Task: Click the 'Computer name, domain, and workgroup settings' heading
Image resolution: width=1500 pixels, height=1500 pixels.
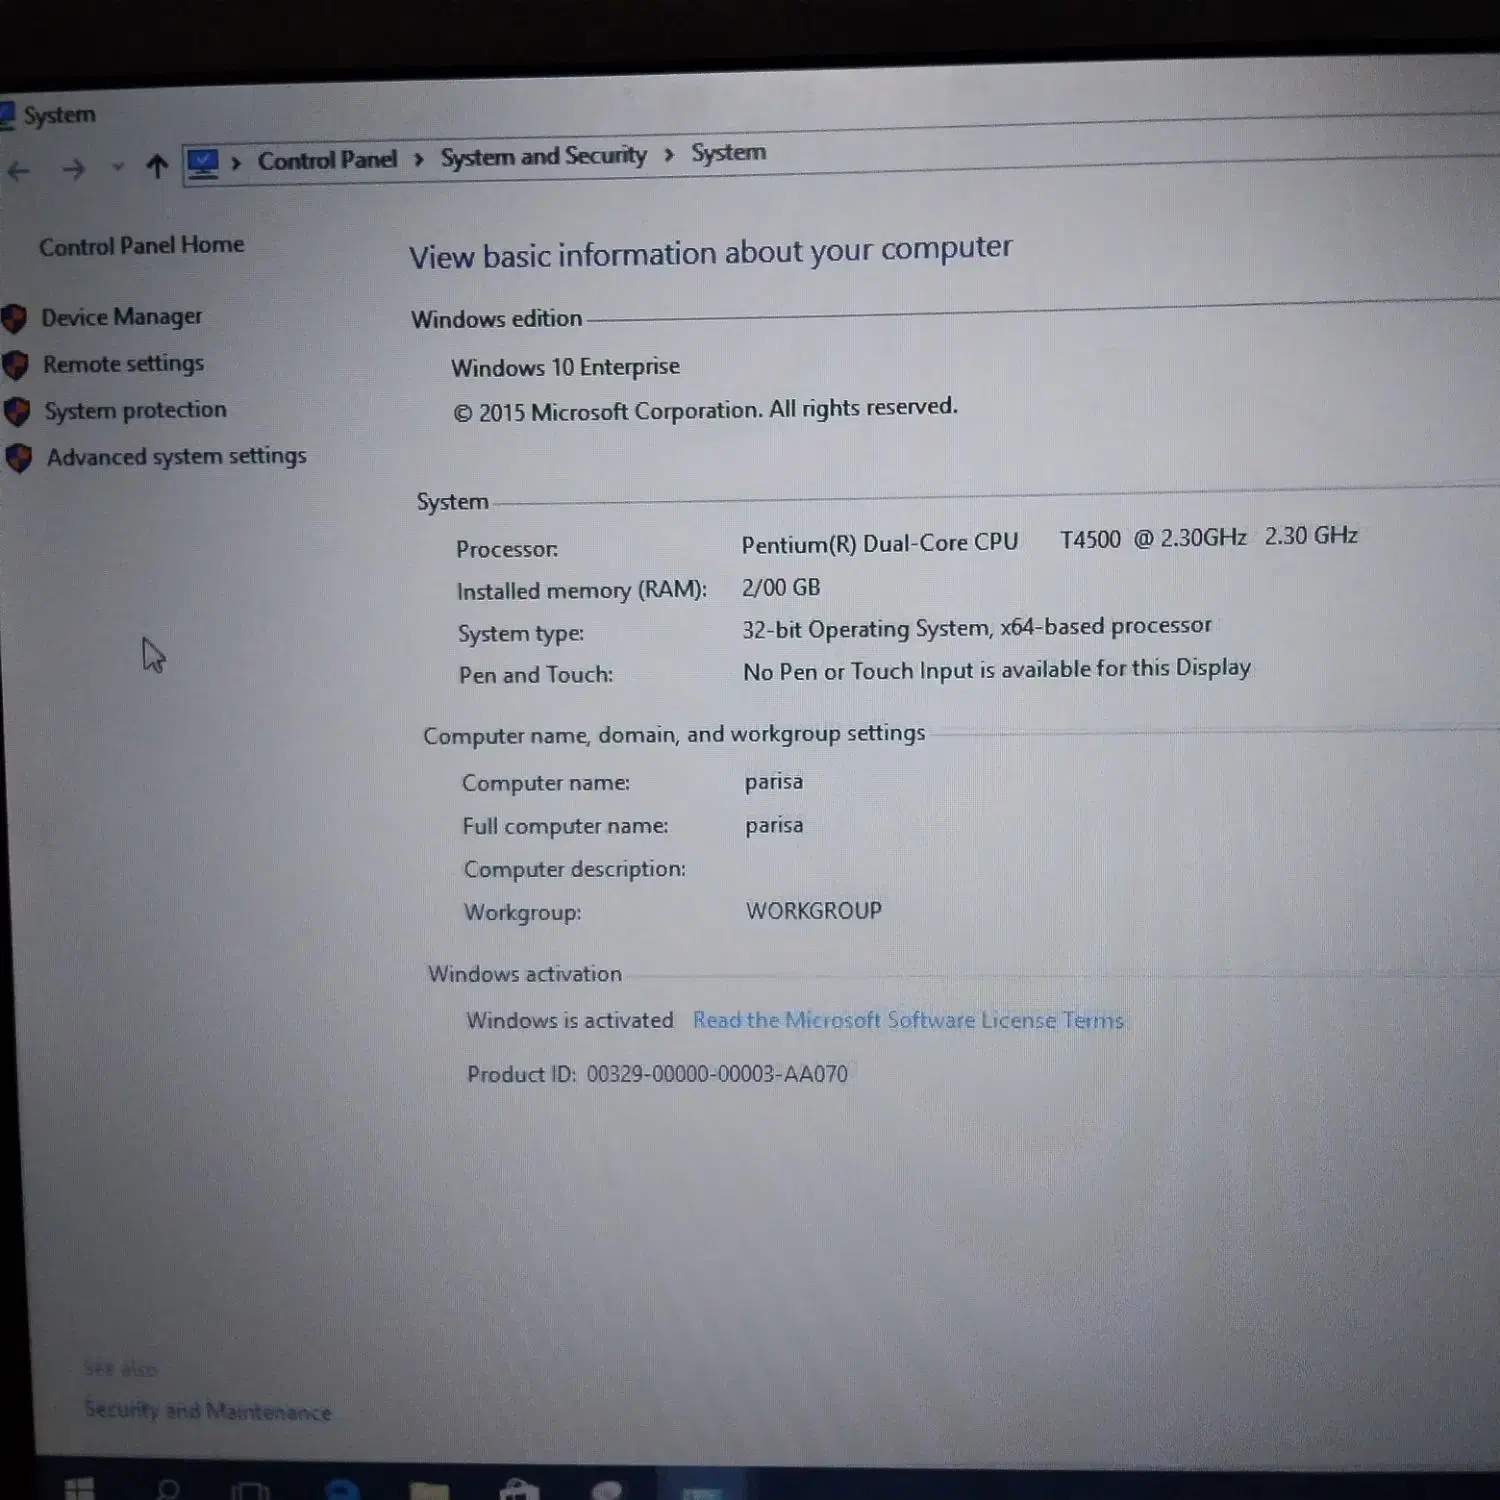Action: (674, 735)
